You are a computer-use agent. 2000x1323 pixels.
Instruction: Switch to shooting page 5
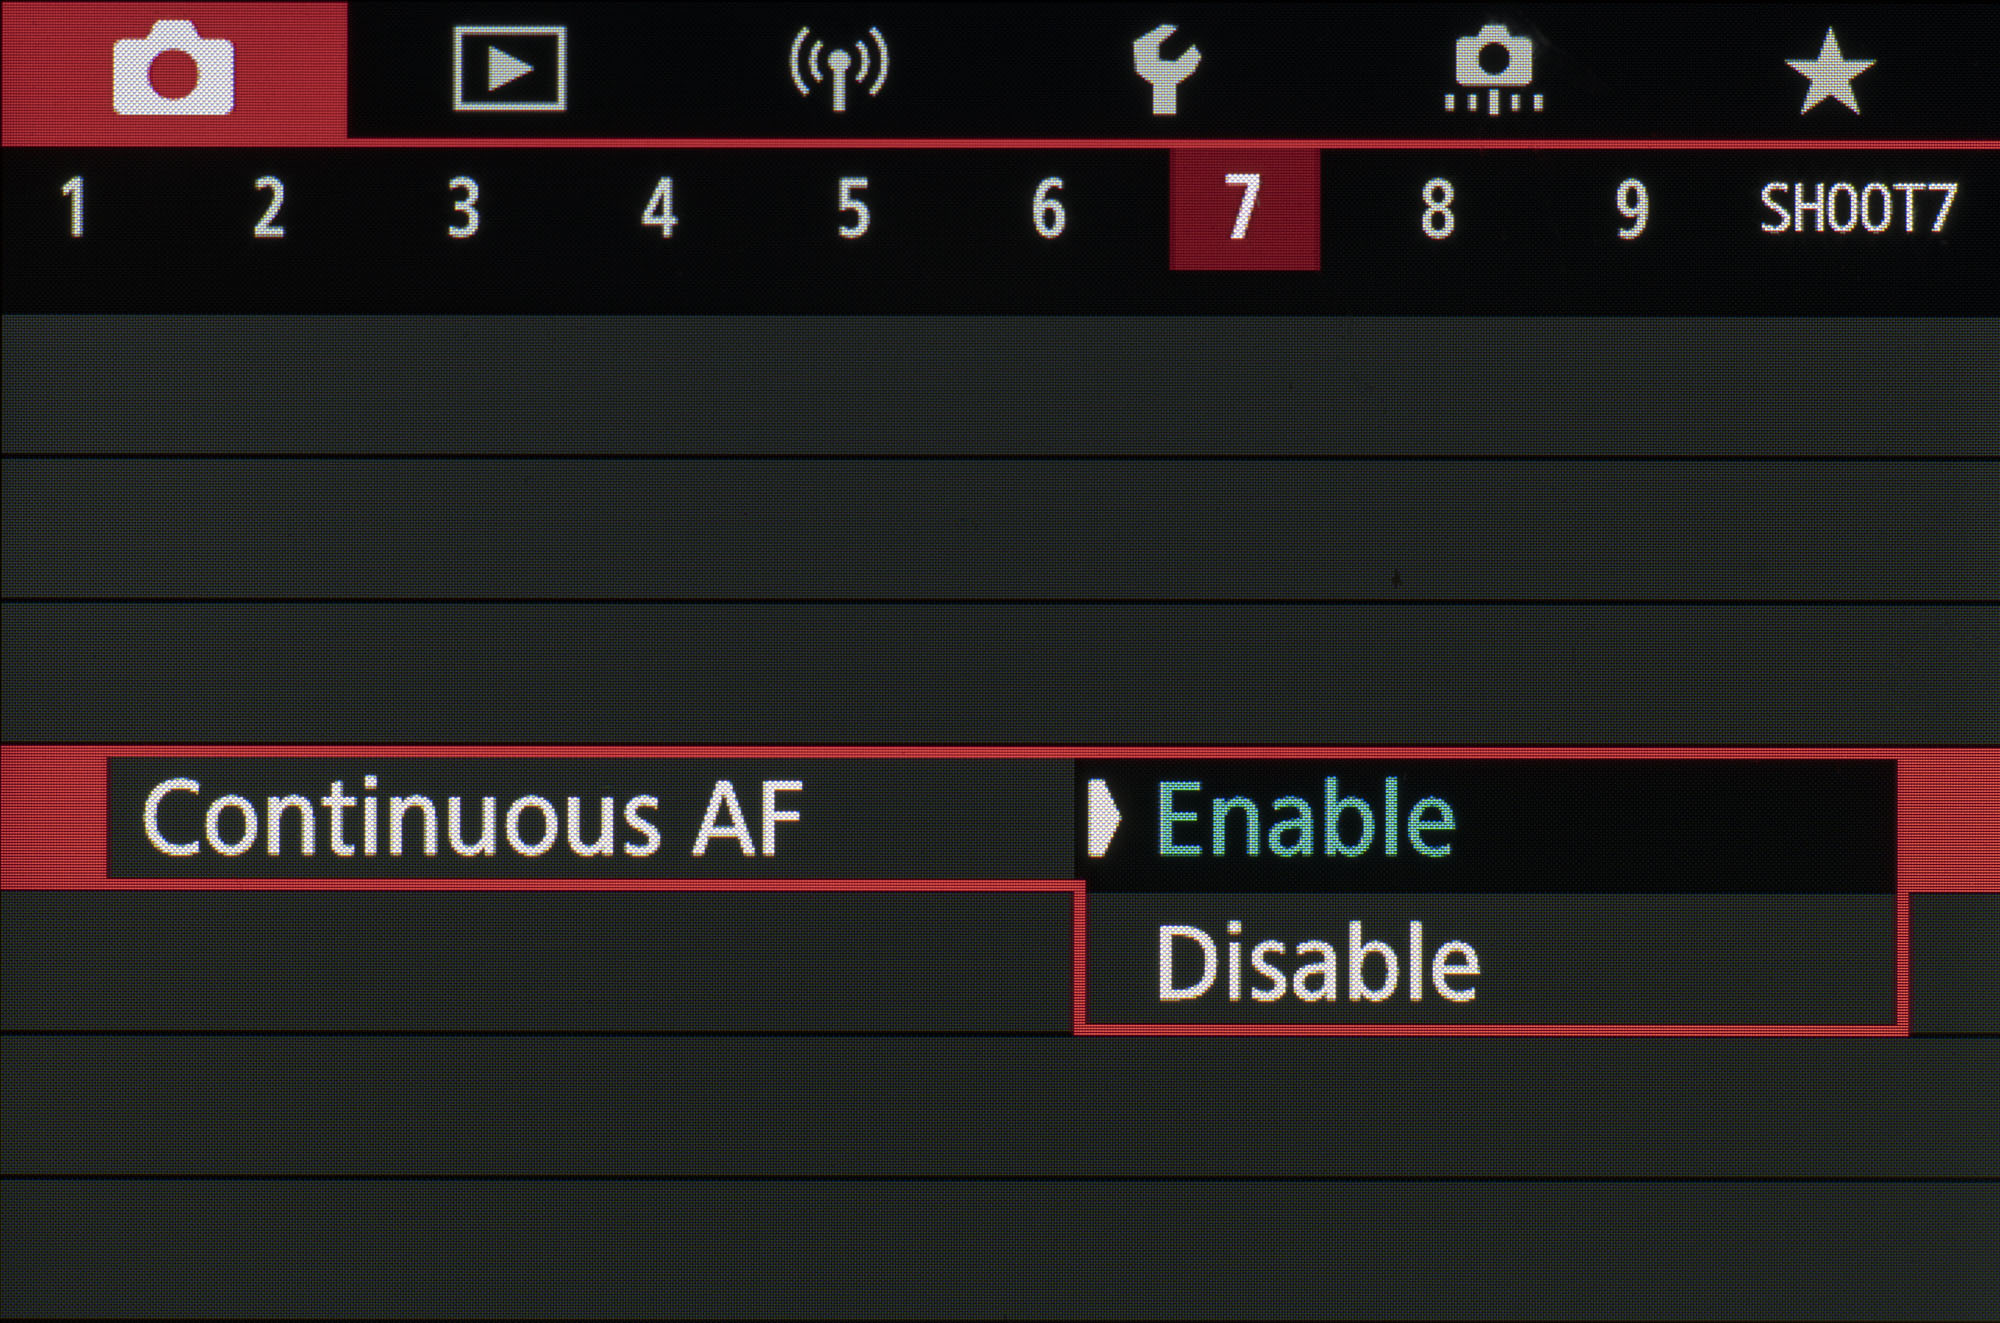click(x=853, y=208)
